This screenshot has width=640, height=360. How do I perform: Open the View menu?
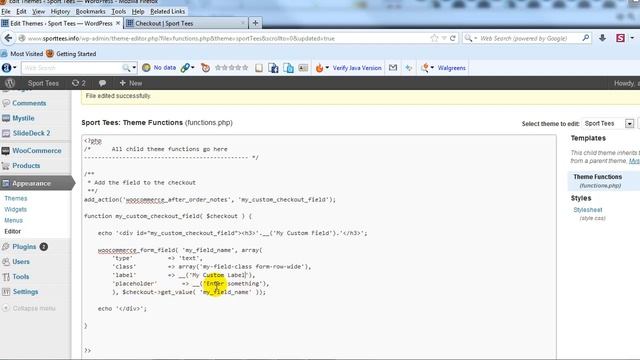[x=38, y=11]
